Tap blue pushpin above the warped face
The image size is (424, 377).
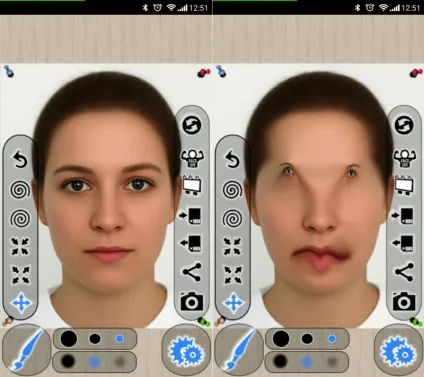coord(221,71)
